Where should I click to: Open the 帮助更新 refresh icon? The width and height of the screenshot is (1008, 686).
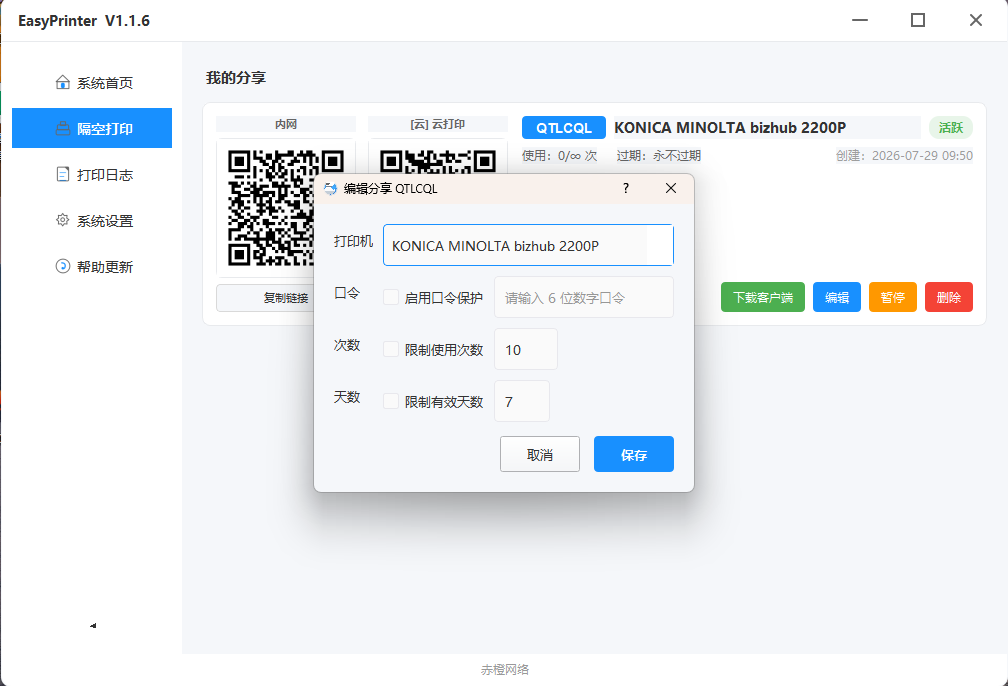point(62,266)
